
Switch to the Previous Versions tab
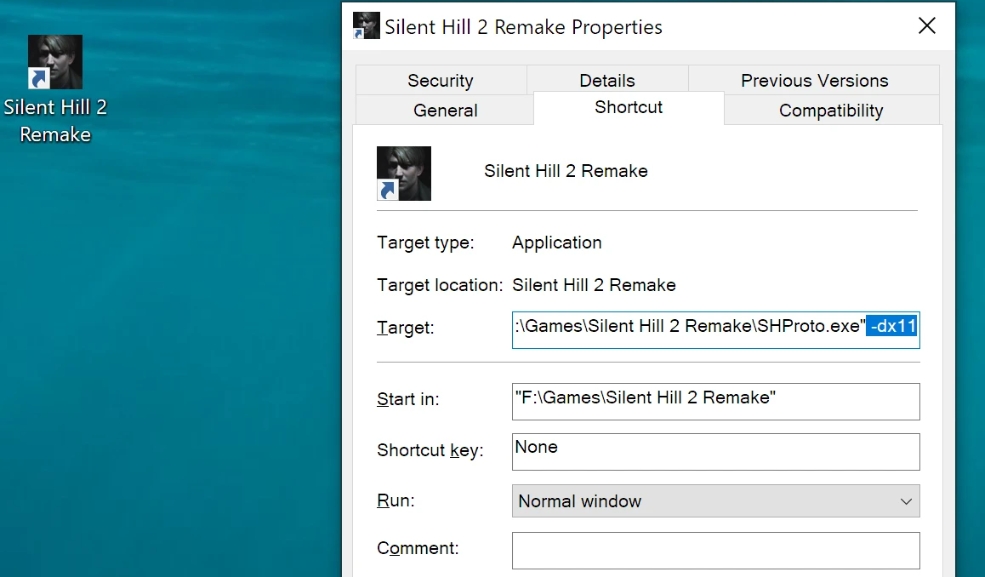814,80
